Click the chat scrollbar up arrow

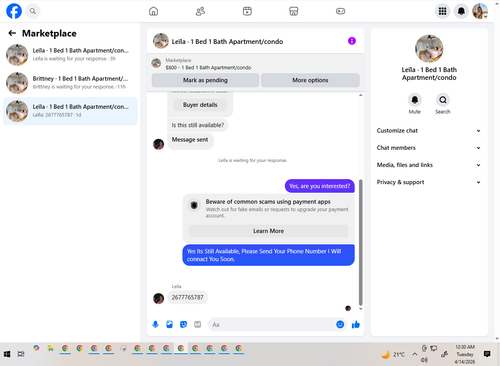point(360,95)
